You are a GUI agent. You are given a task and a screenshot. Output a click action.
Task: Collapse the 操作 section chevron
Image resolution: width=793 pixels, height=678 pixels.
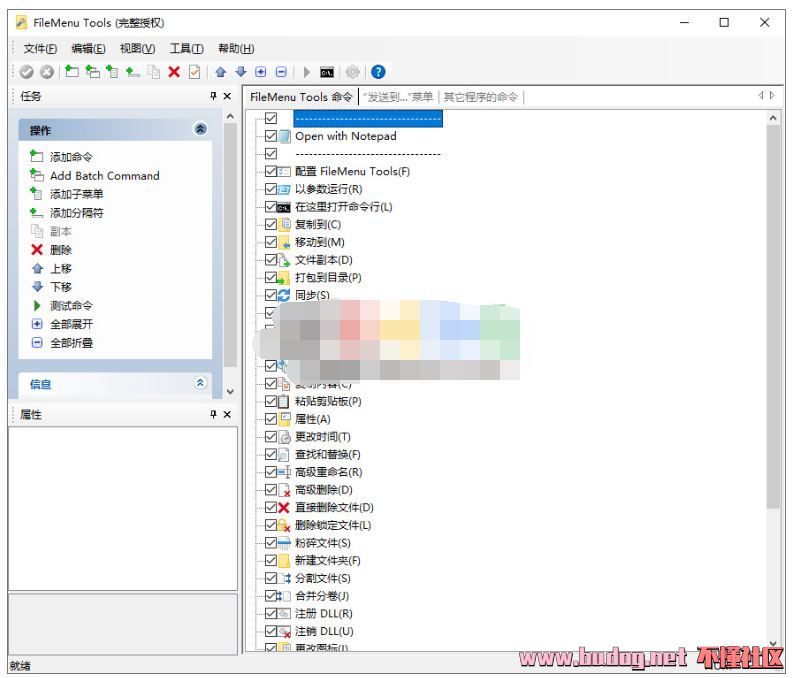click(200, 129)
